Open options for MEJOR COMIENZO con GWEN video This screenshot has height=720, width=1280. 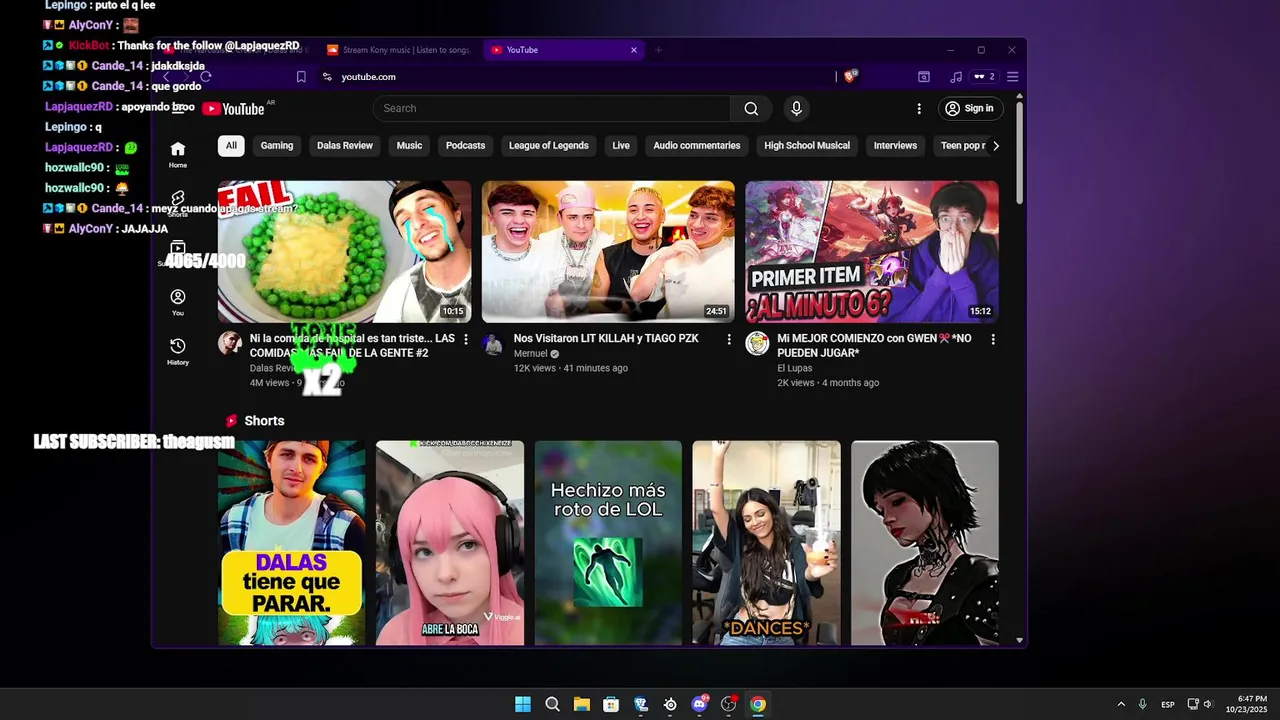993,340
